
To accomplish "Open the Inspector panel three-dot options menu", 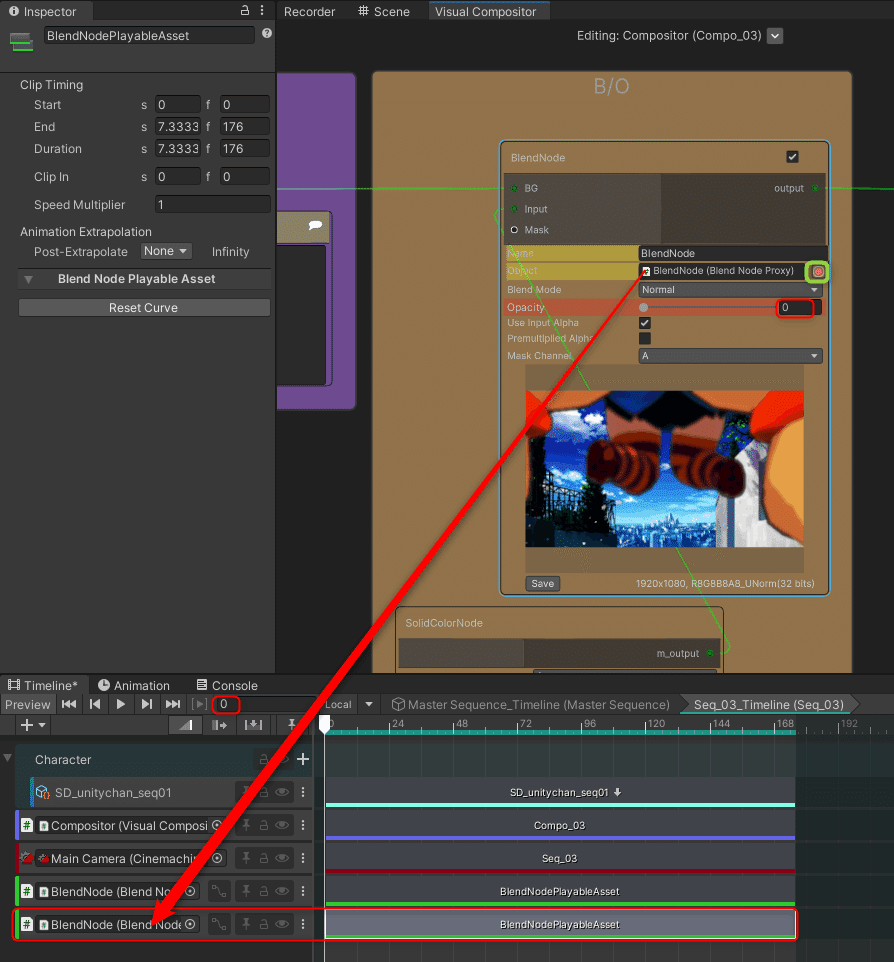I will tap(262, 10).
